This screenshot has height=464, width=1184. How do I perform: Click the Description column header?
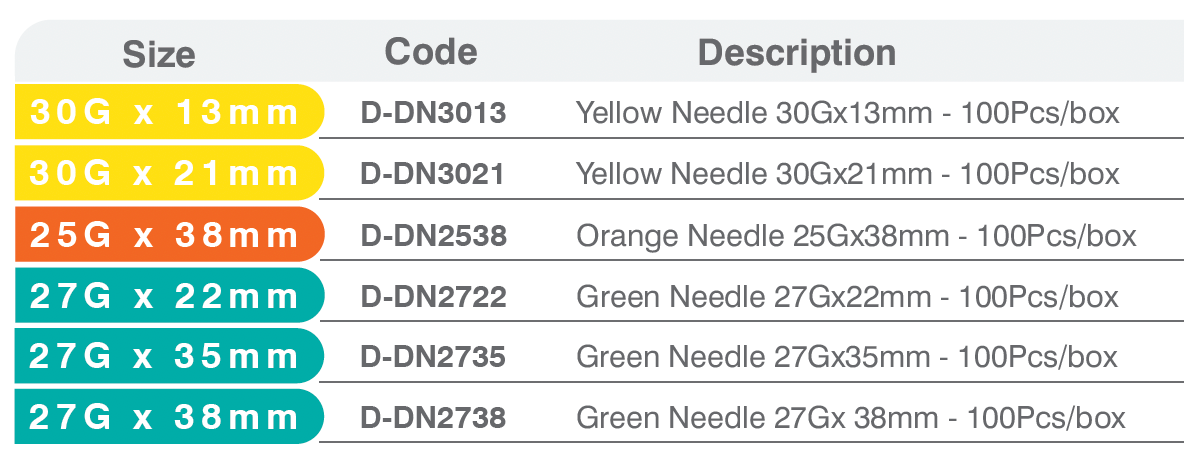(796, 52)
